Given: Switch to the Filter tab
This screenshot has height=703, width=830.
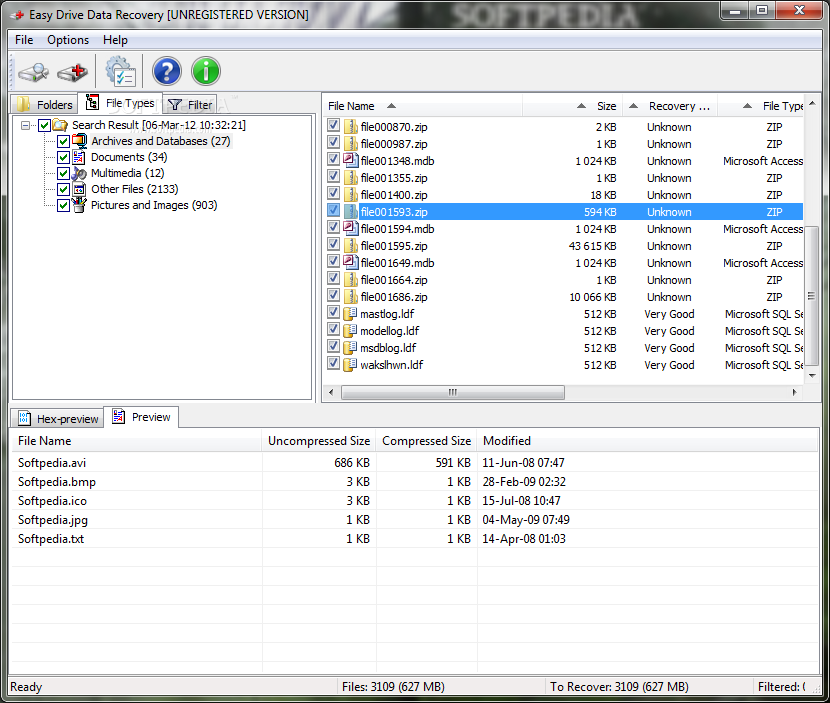Looking at the screenshot, I should (x=190, y=104).
